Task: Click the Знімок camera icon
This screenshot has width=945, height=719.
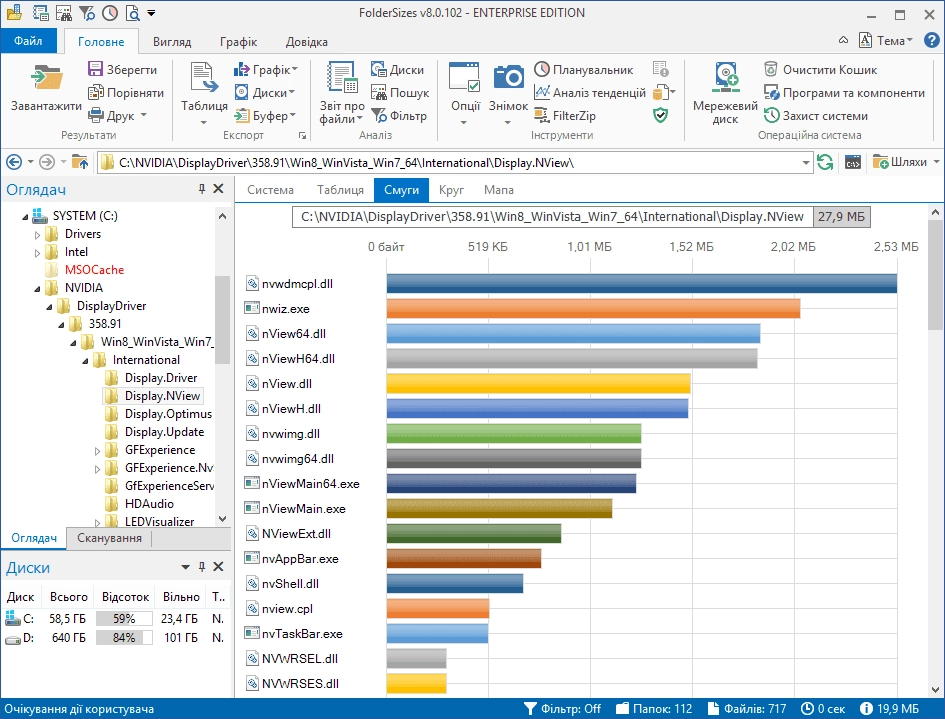Action: click(509, 77)
